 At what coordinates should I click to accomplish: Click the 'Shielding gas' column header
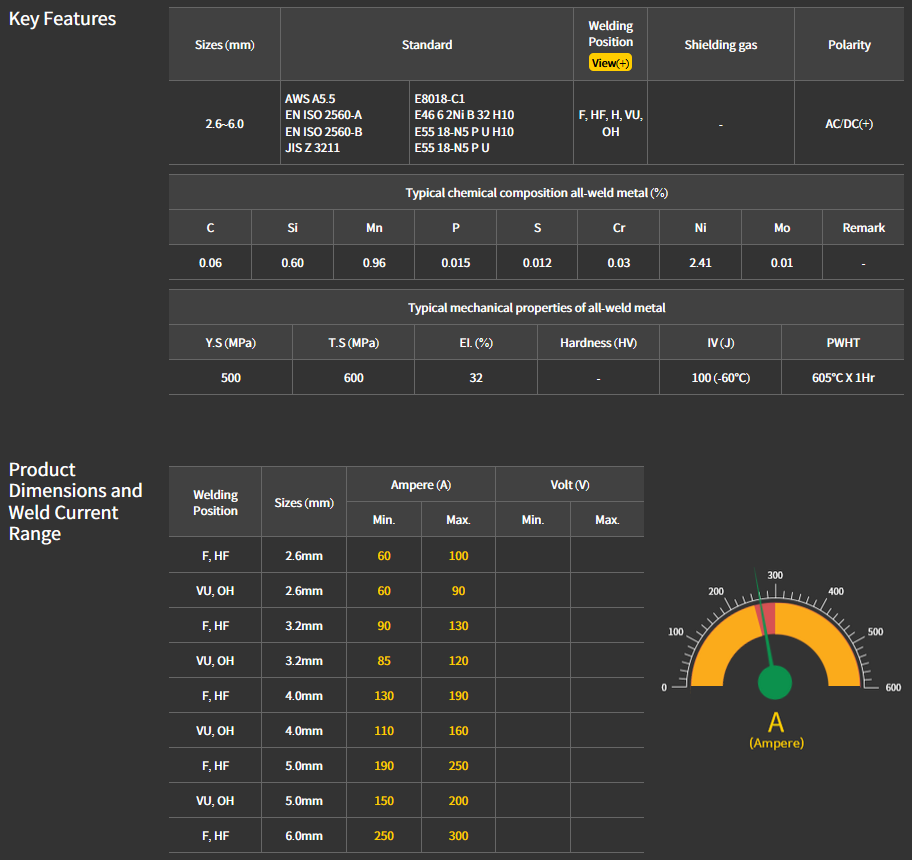click(720, 45)
